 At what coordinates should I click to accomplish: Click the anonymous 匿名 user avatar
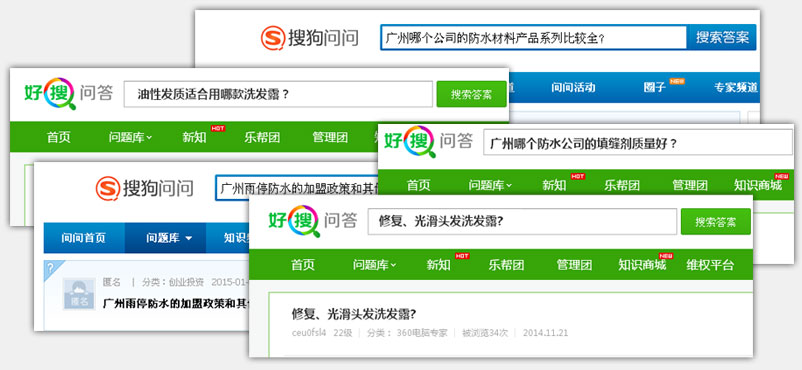click(x=79, y=294)
